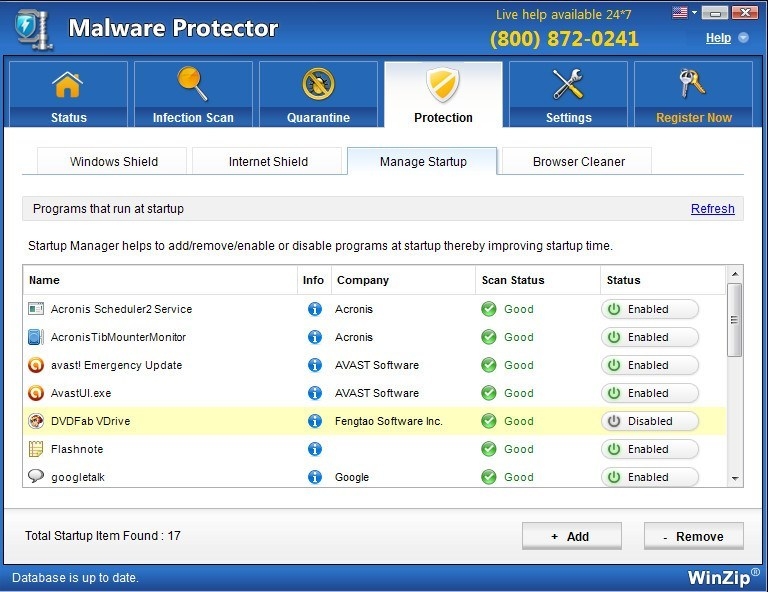
Task: Toggle googletalk startup status
Action: (x=649, y=477)
